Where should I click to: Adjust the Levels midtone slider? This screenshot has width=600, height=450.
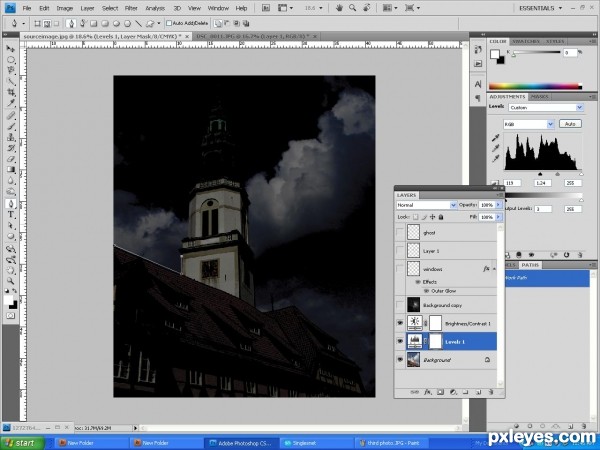557,174
